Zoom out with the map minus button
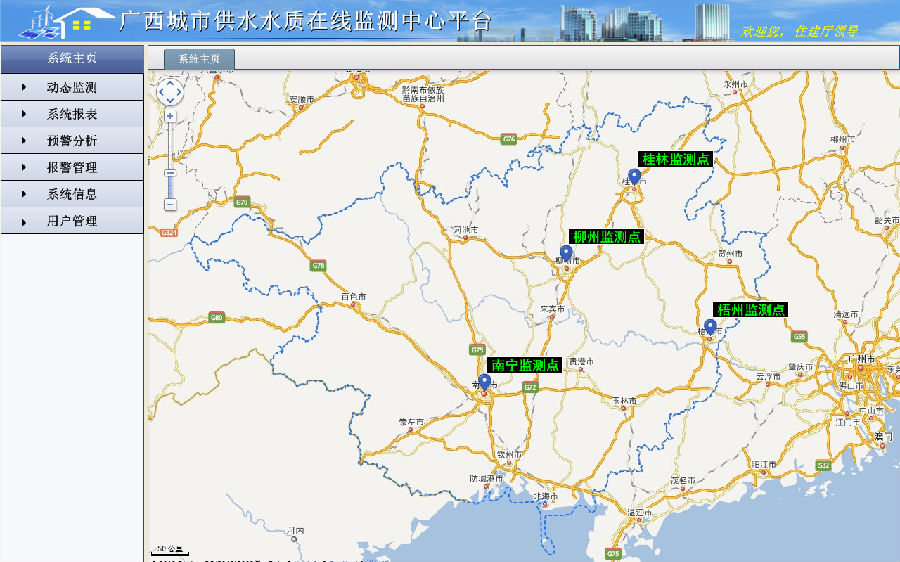 170,204
